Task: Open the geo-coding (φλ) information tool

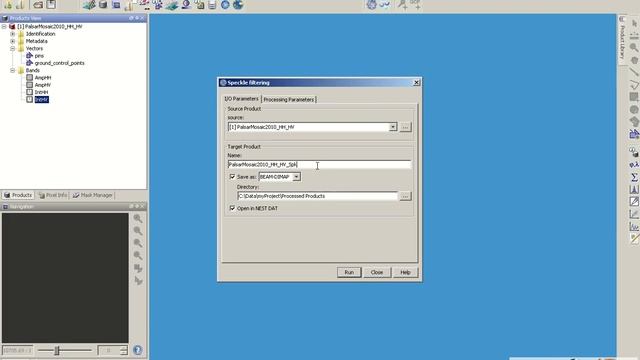Action: tap(634, 165)
